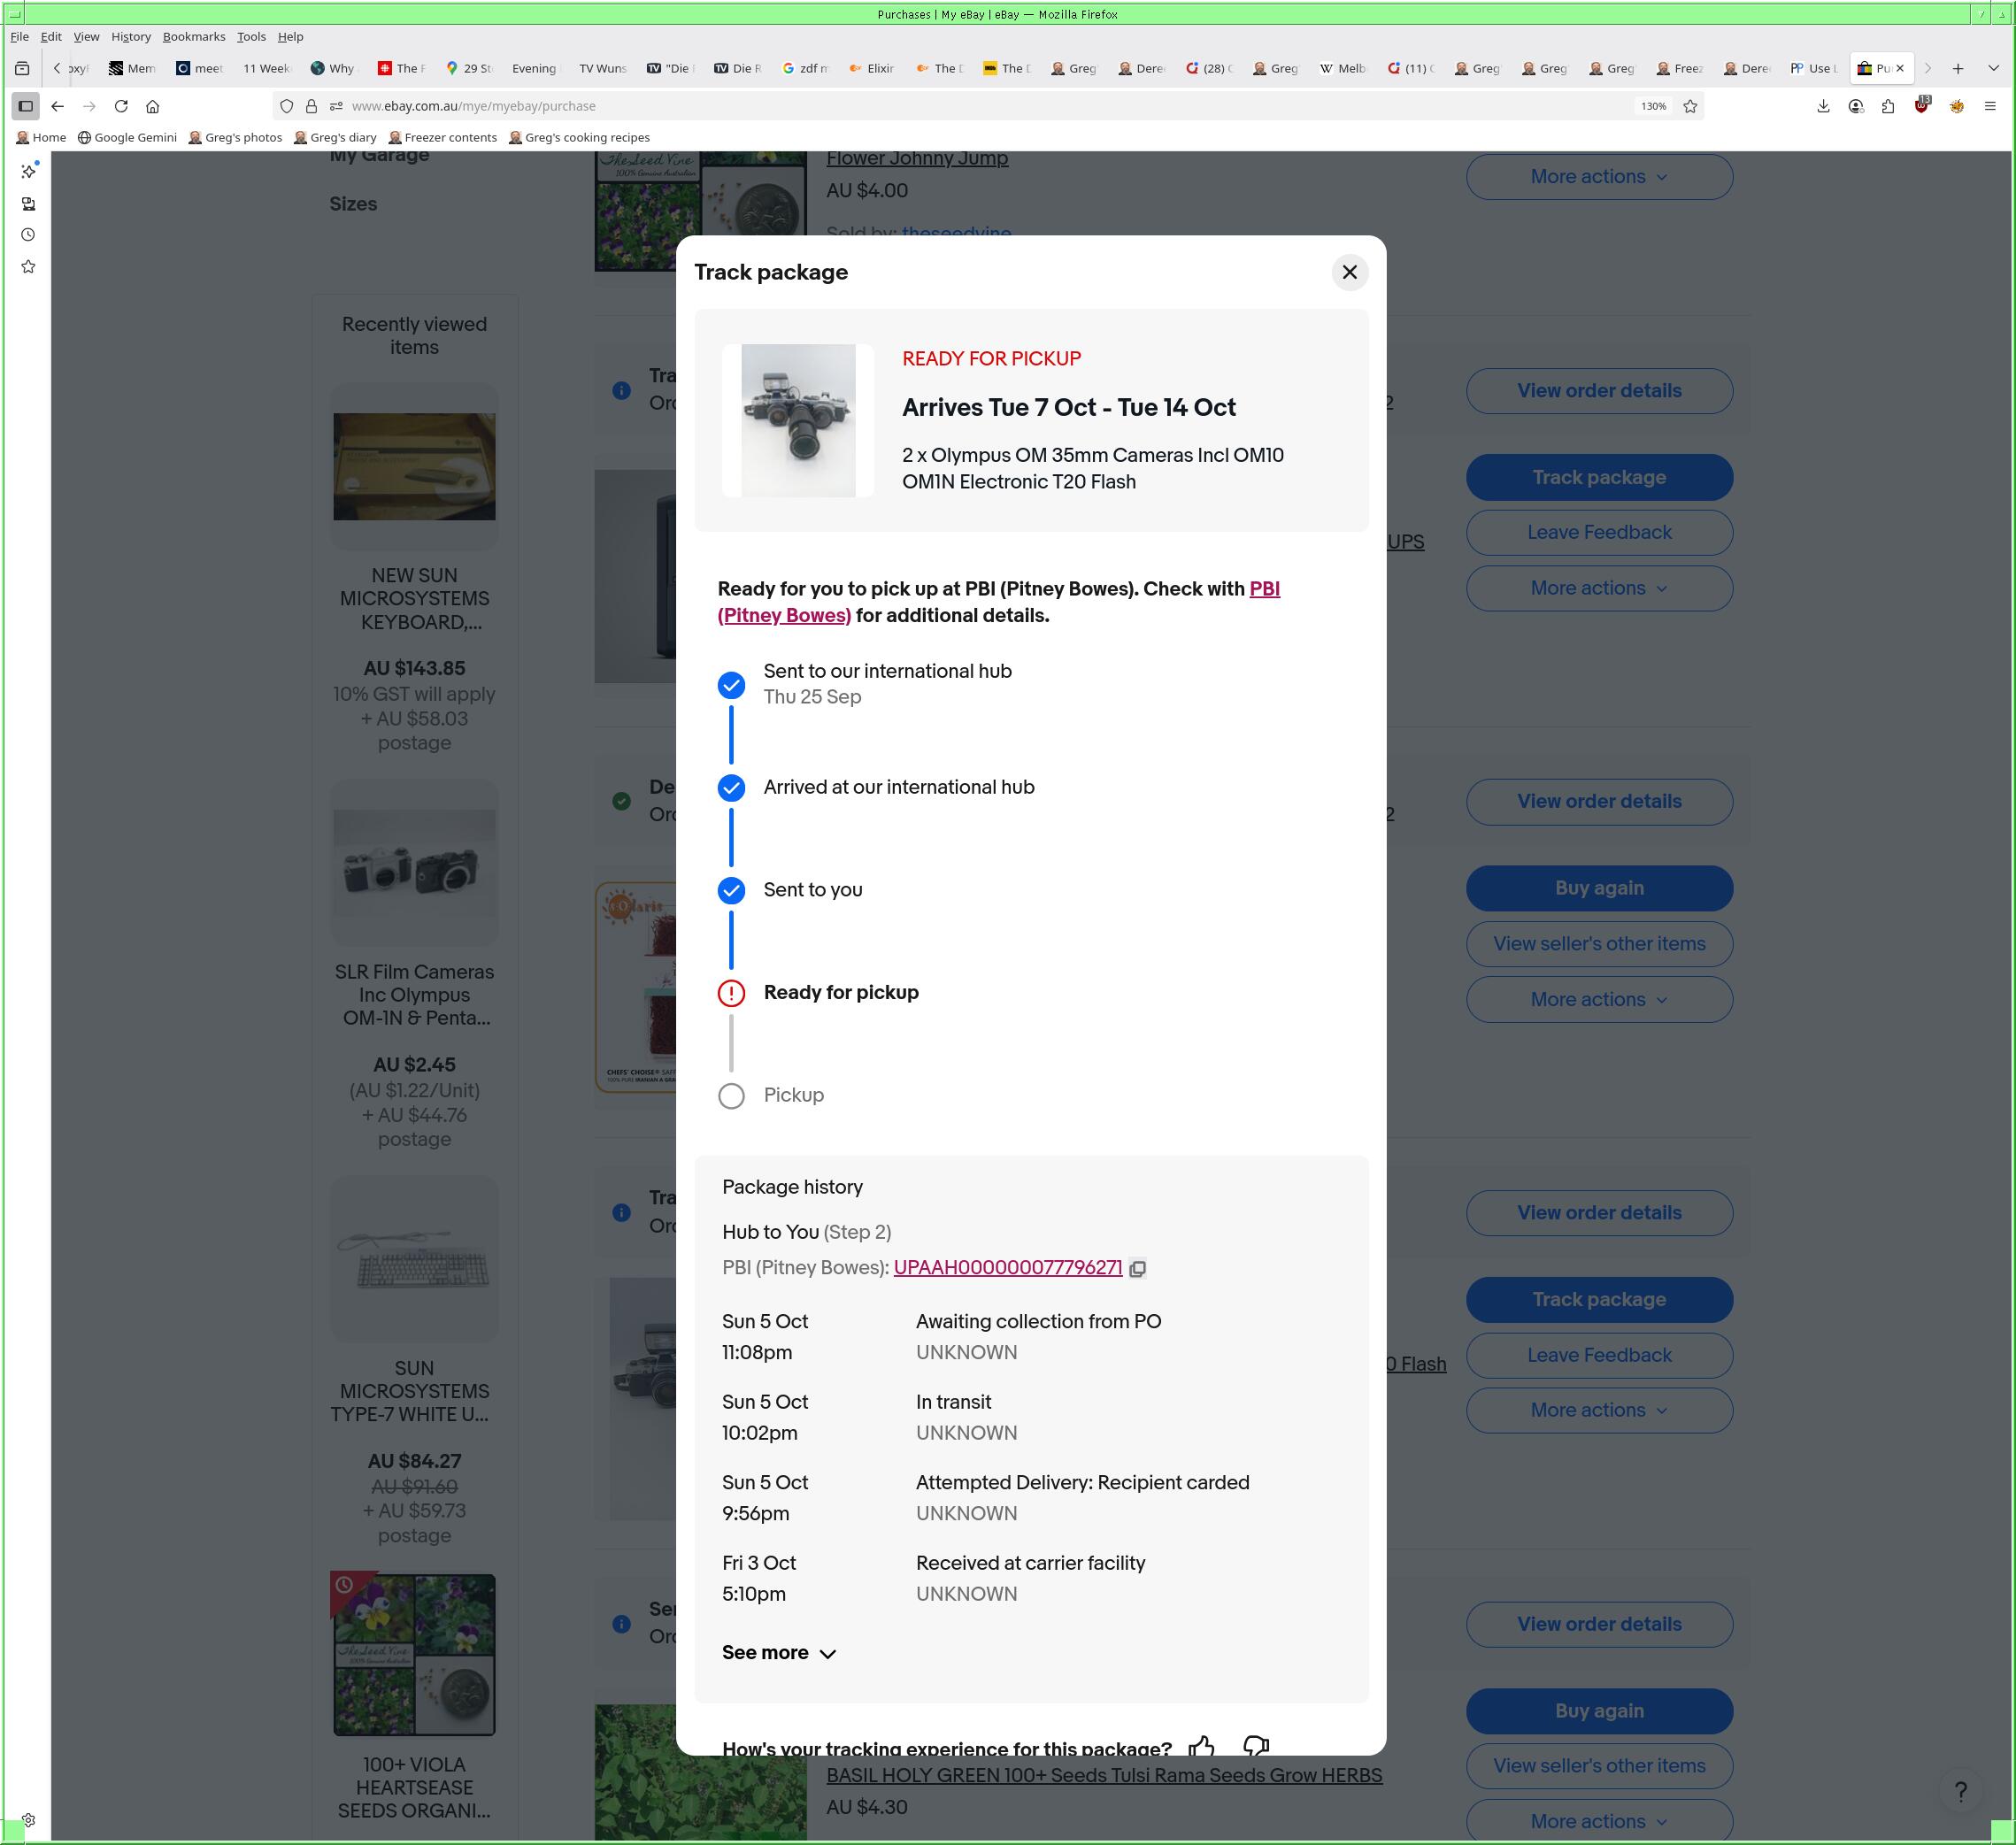Open the help question mark button
2016x1845 pixels.
pos(1960,1790)
